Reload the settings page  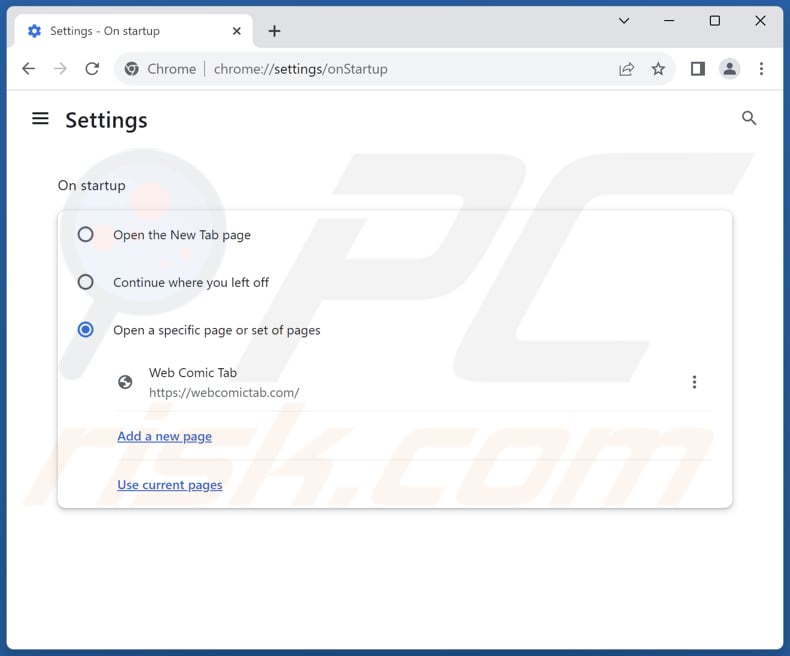[92, 69]
